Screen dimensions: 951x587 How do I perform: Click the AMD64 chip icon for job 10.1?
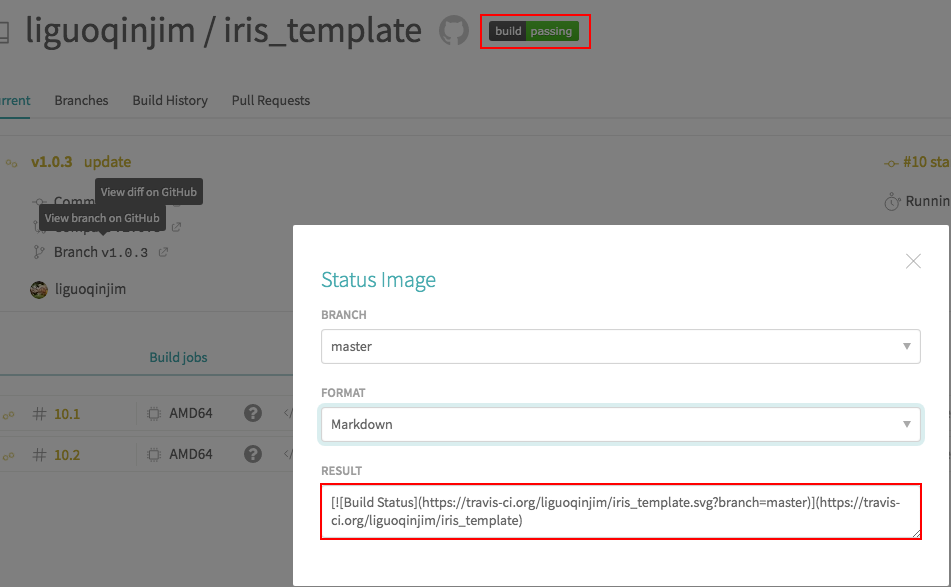[154, 414]
